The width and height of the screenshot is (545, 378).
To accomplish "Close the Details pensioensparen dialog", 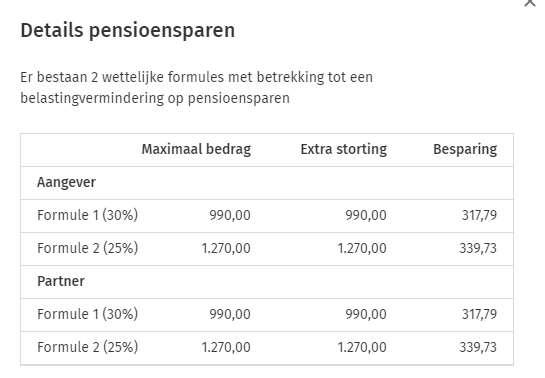I will click(x=530, y=2).
